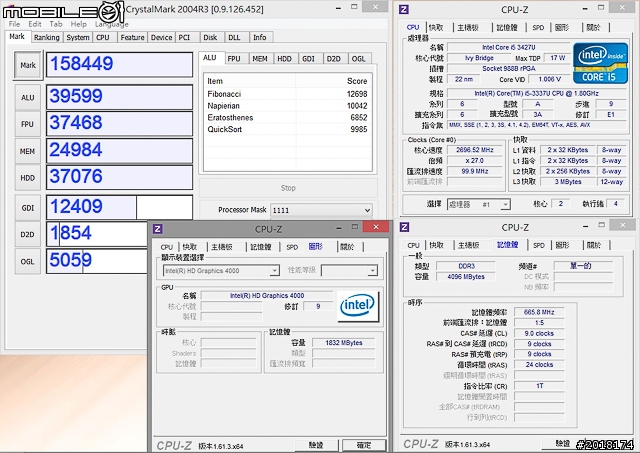Run the ALU benchmark button
The height and width of the screenshot is (453, 640).
click(28, 98)
